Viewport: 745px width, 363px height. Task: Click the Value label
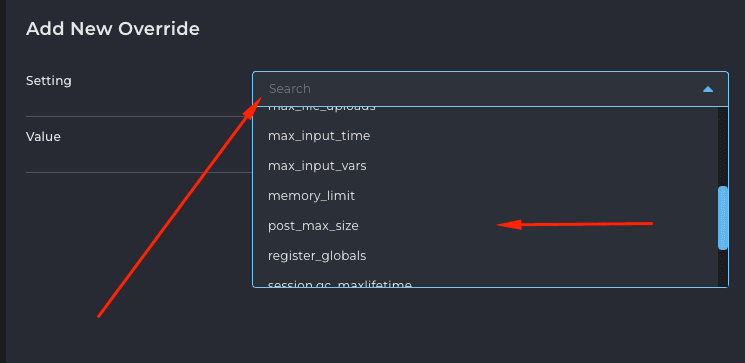pyautogui.click(x=43, y=137)
